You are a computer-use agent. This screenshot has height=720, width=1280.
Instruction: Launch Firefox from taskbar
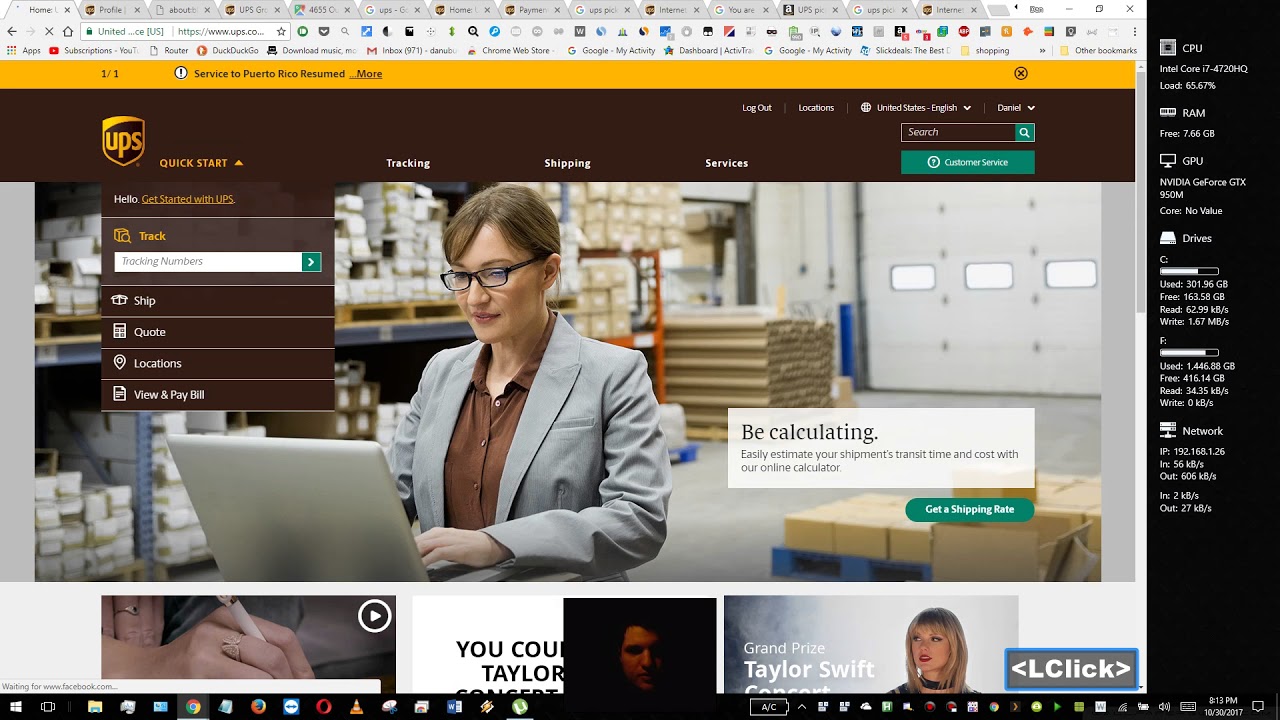258,707
